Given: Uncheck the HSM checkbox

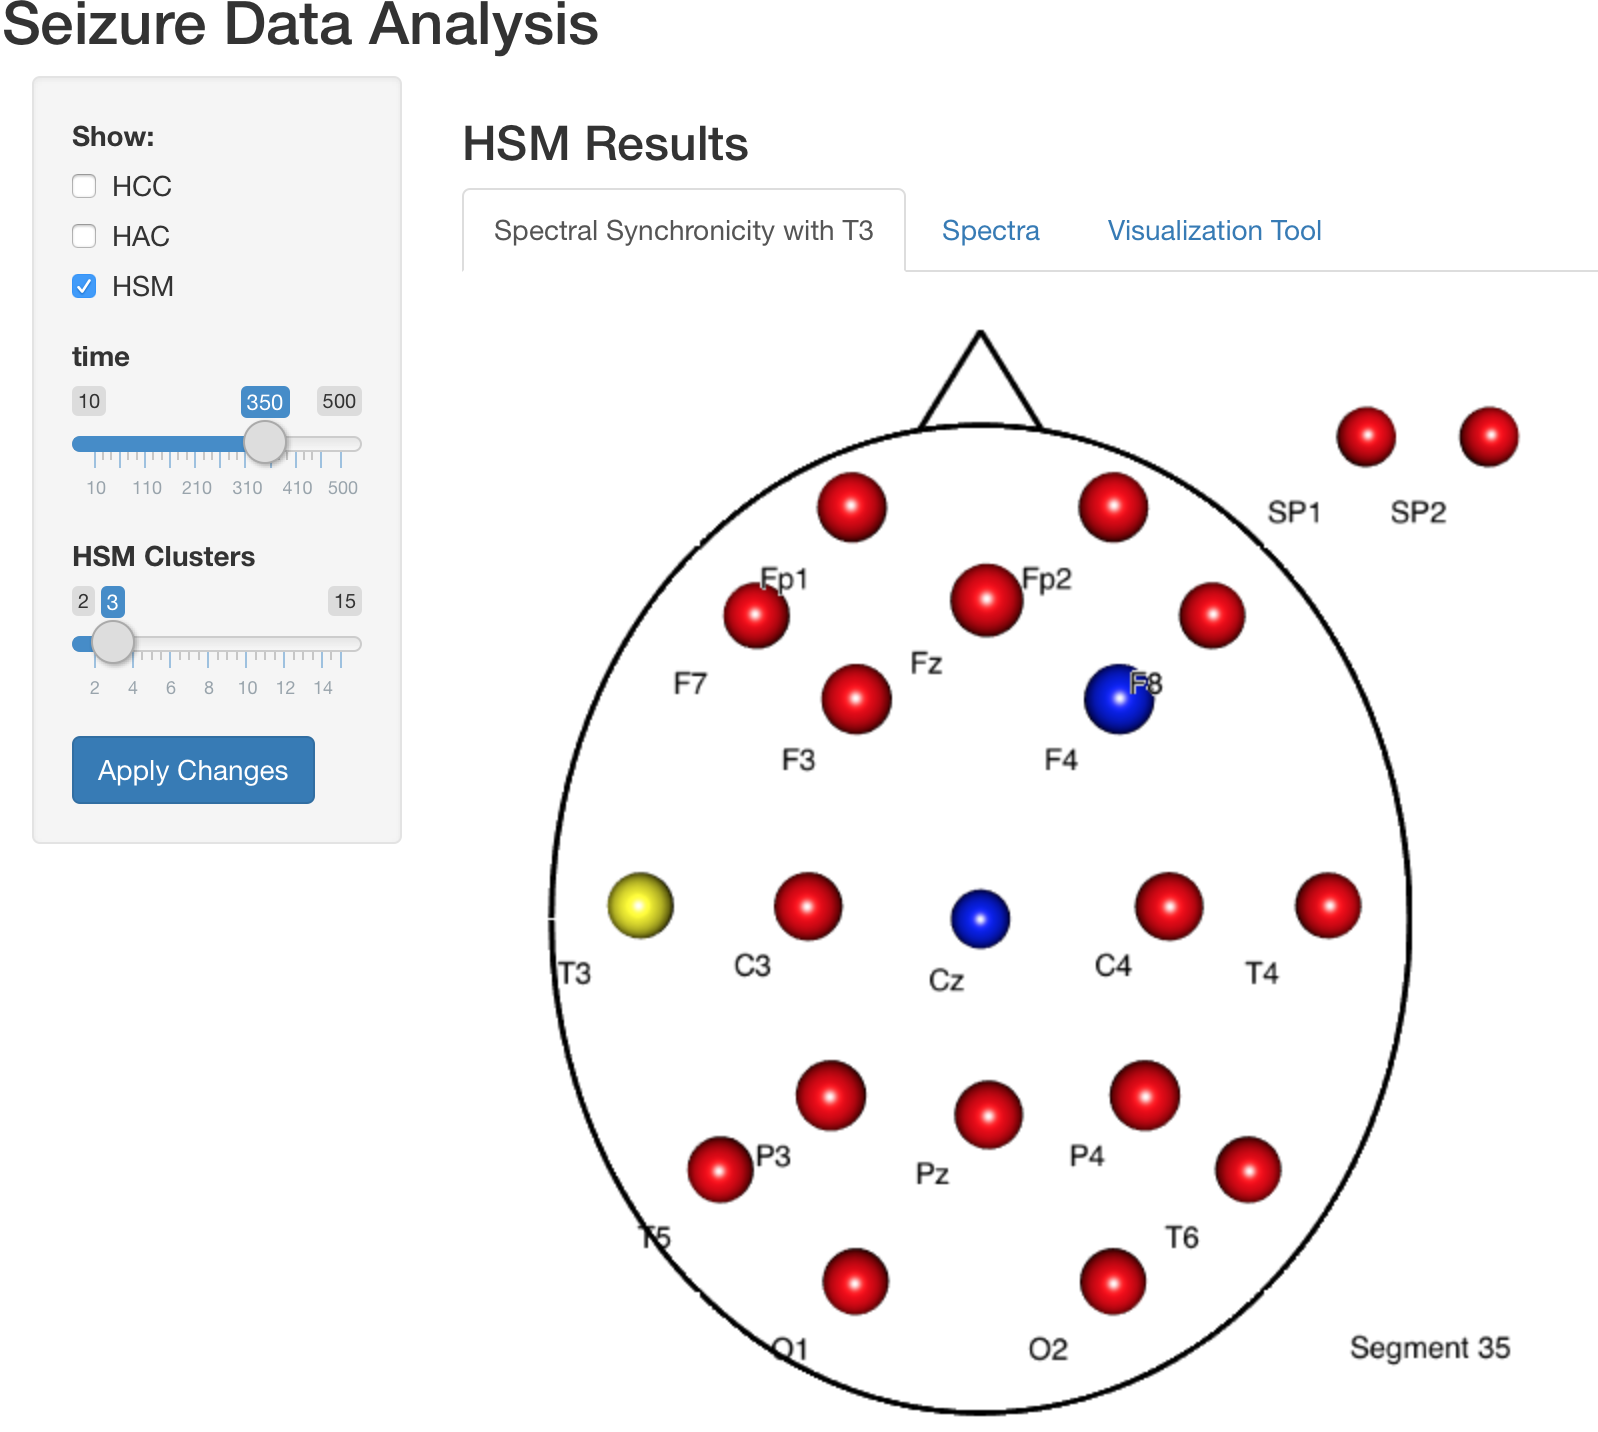Looking at the screenshot, I should (x=85, y=287).
